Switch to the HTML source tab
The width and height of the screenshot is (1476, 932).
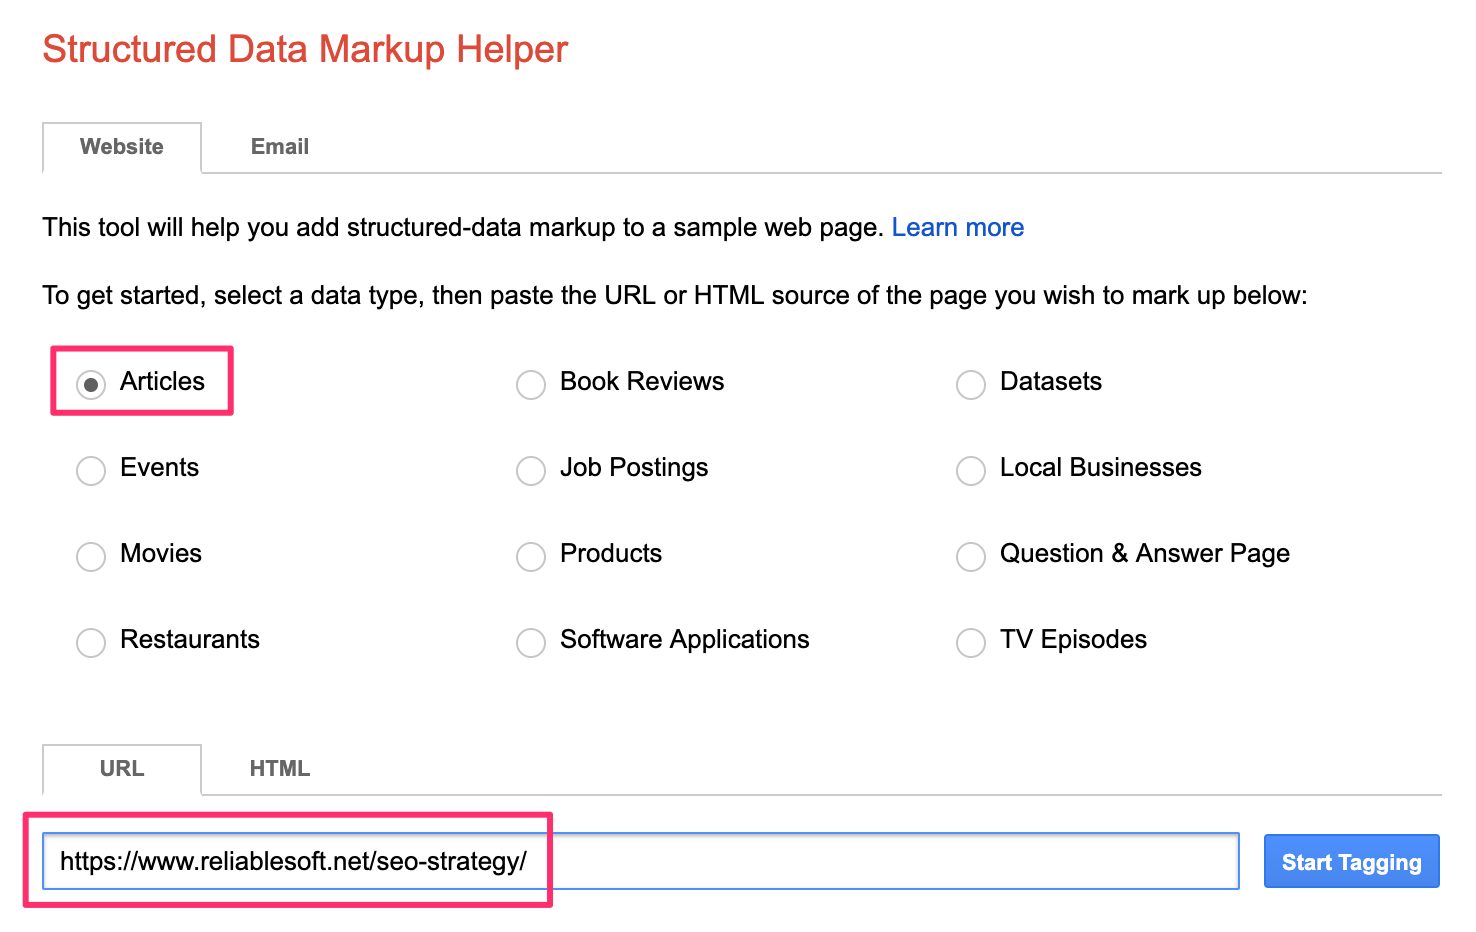point(279,769)
